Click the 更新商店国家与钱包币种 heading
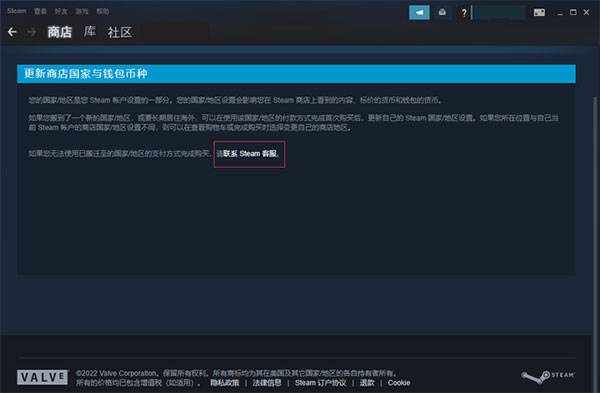Viewport: 600px width, 393px height. 86,73
